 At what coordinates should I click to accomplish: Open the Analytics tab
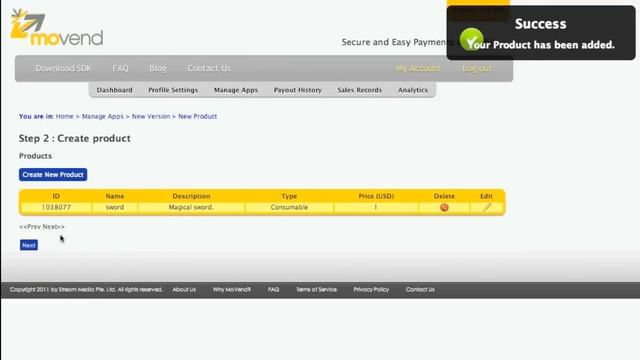[x=413, y=90]
